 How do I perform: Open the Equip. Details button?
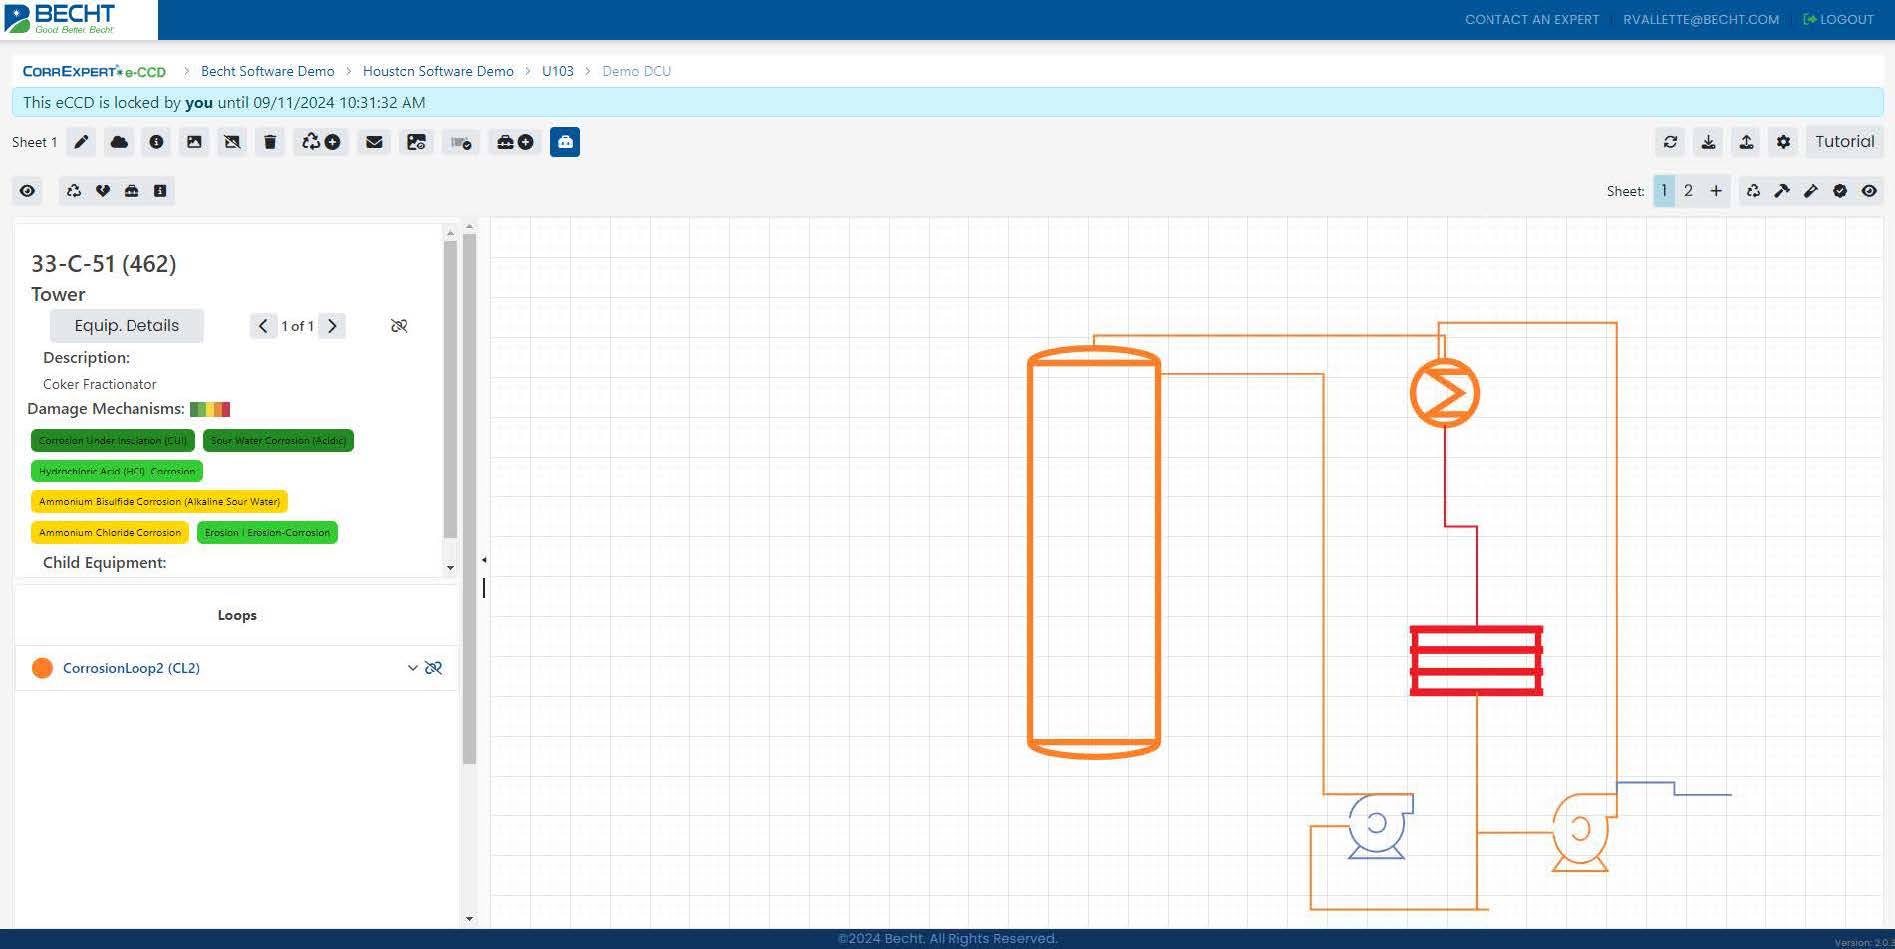tap(127, 326)
